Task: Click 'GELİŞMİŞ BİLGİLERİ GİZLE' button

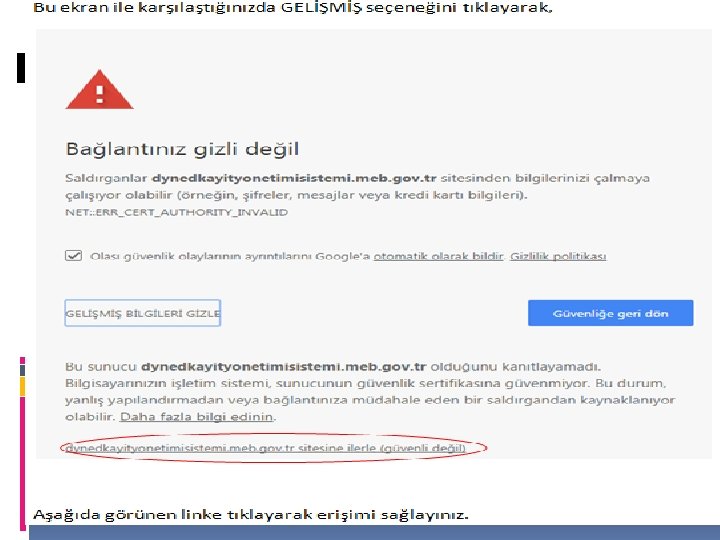Action: (x=143, y=313)
